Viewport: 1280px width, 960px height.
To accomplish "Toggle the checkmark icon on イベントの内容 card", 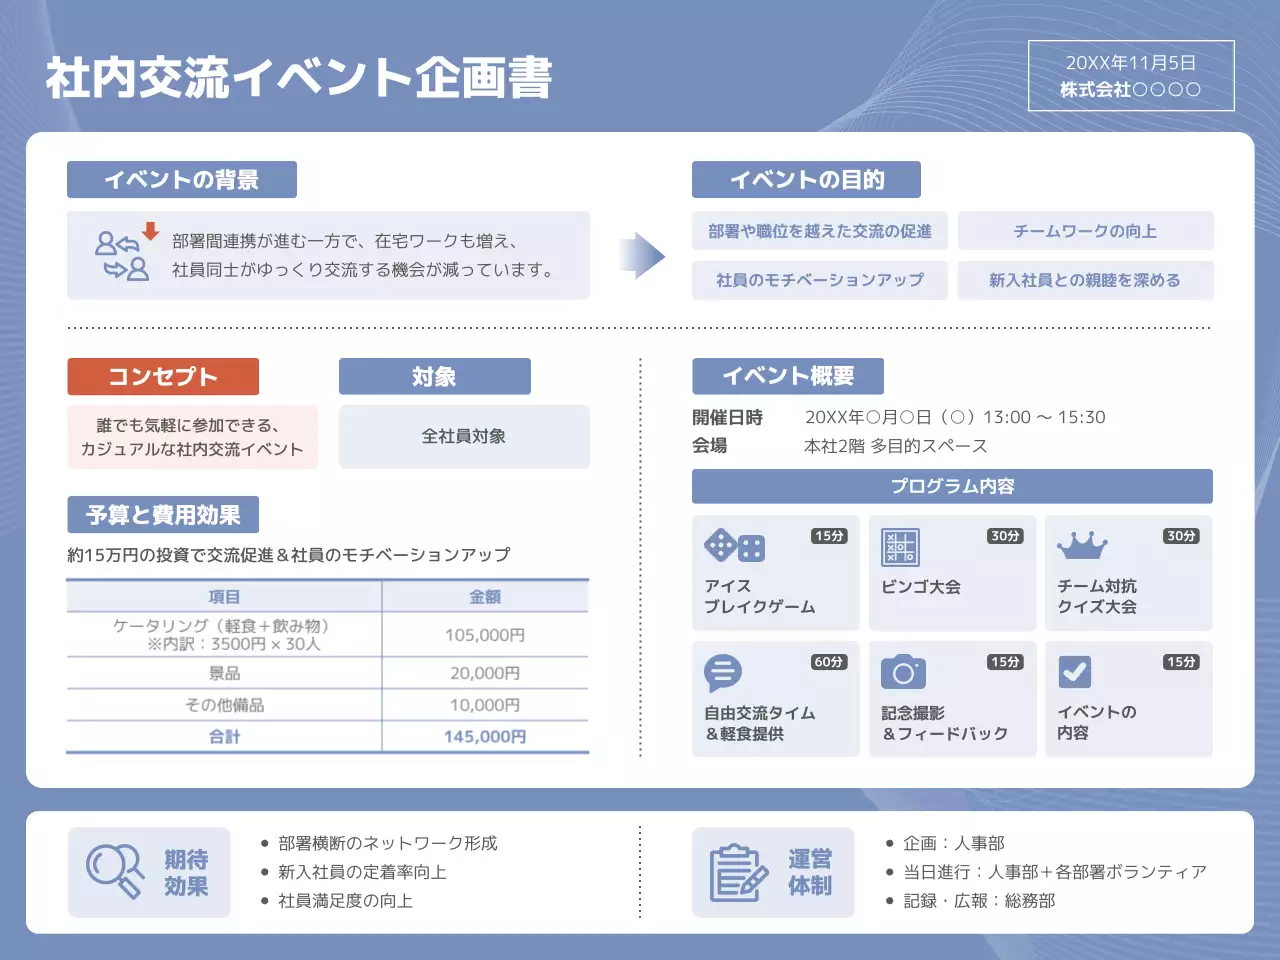I will coord(1075,673).
